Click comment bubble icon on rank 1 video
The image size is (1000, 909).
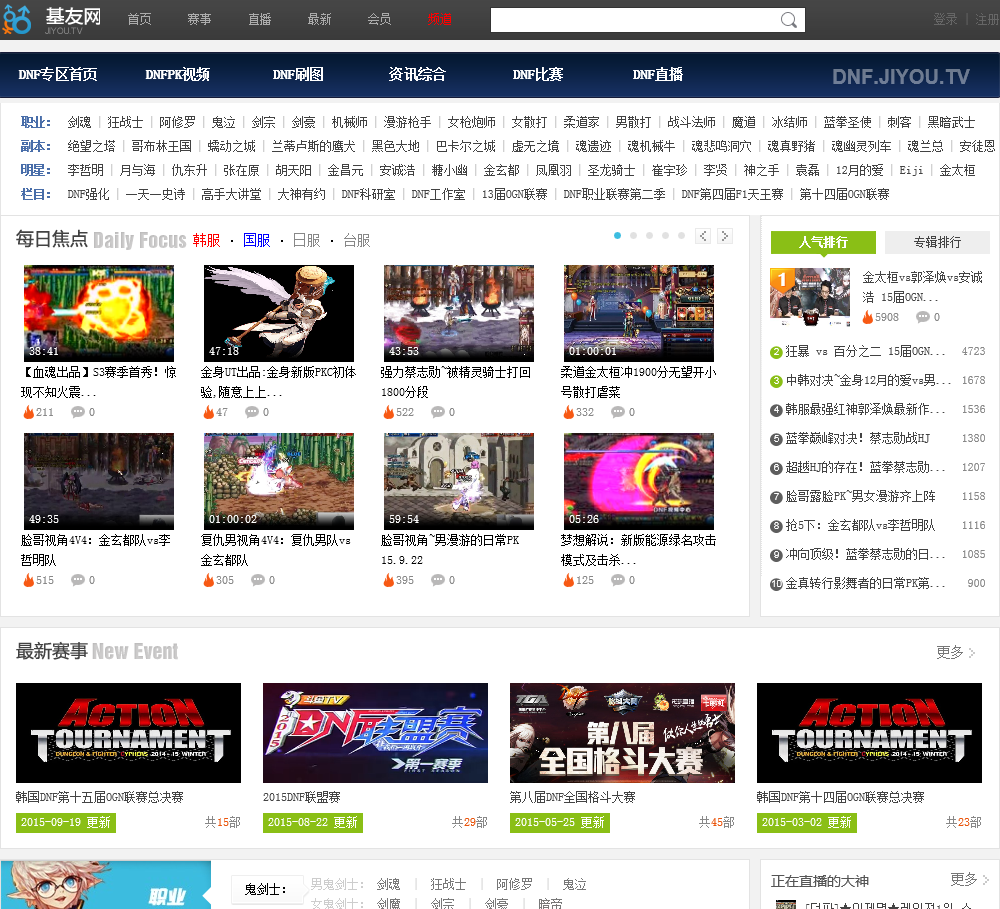922,316
